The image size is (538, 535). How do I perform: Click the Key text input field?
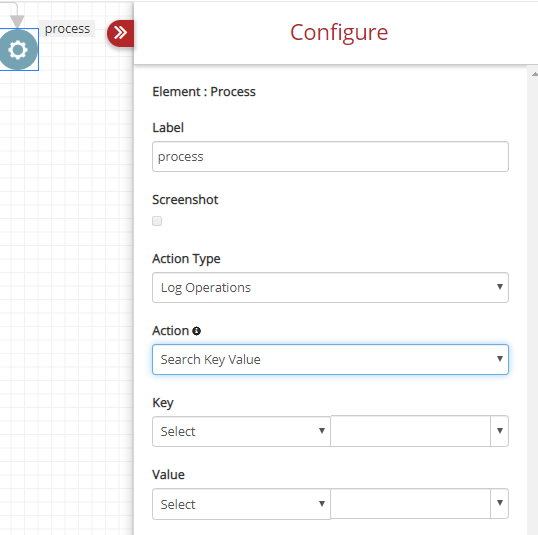410,431
